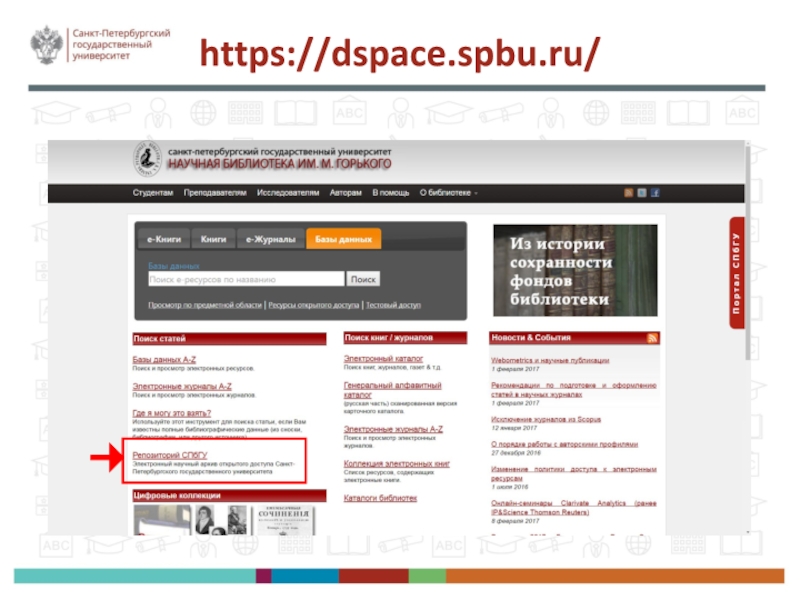Screen dimensions: 800x600
Task: Click portraits digital collection thumbnail
Action: click(x=221, y=520)
